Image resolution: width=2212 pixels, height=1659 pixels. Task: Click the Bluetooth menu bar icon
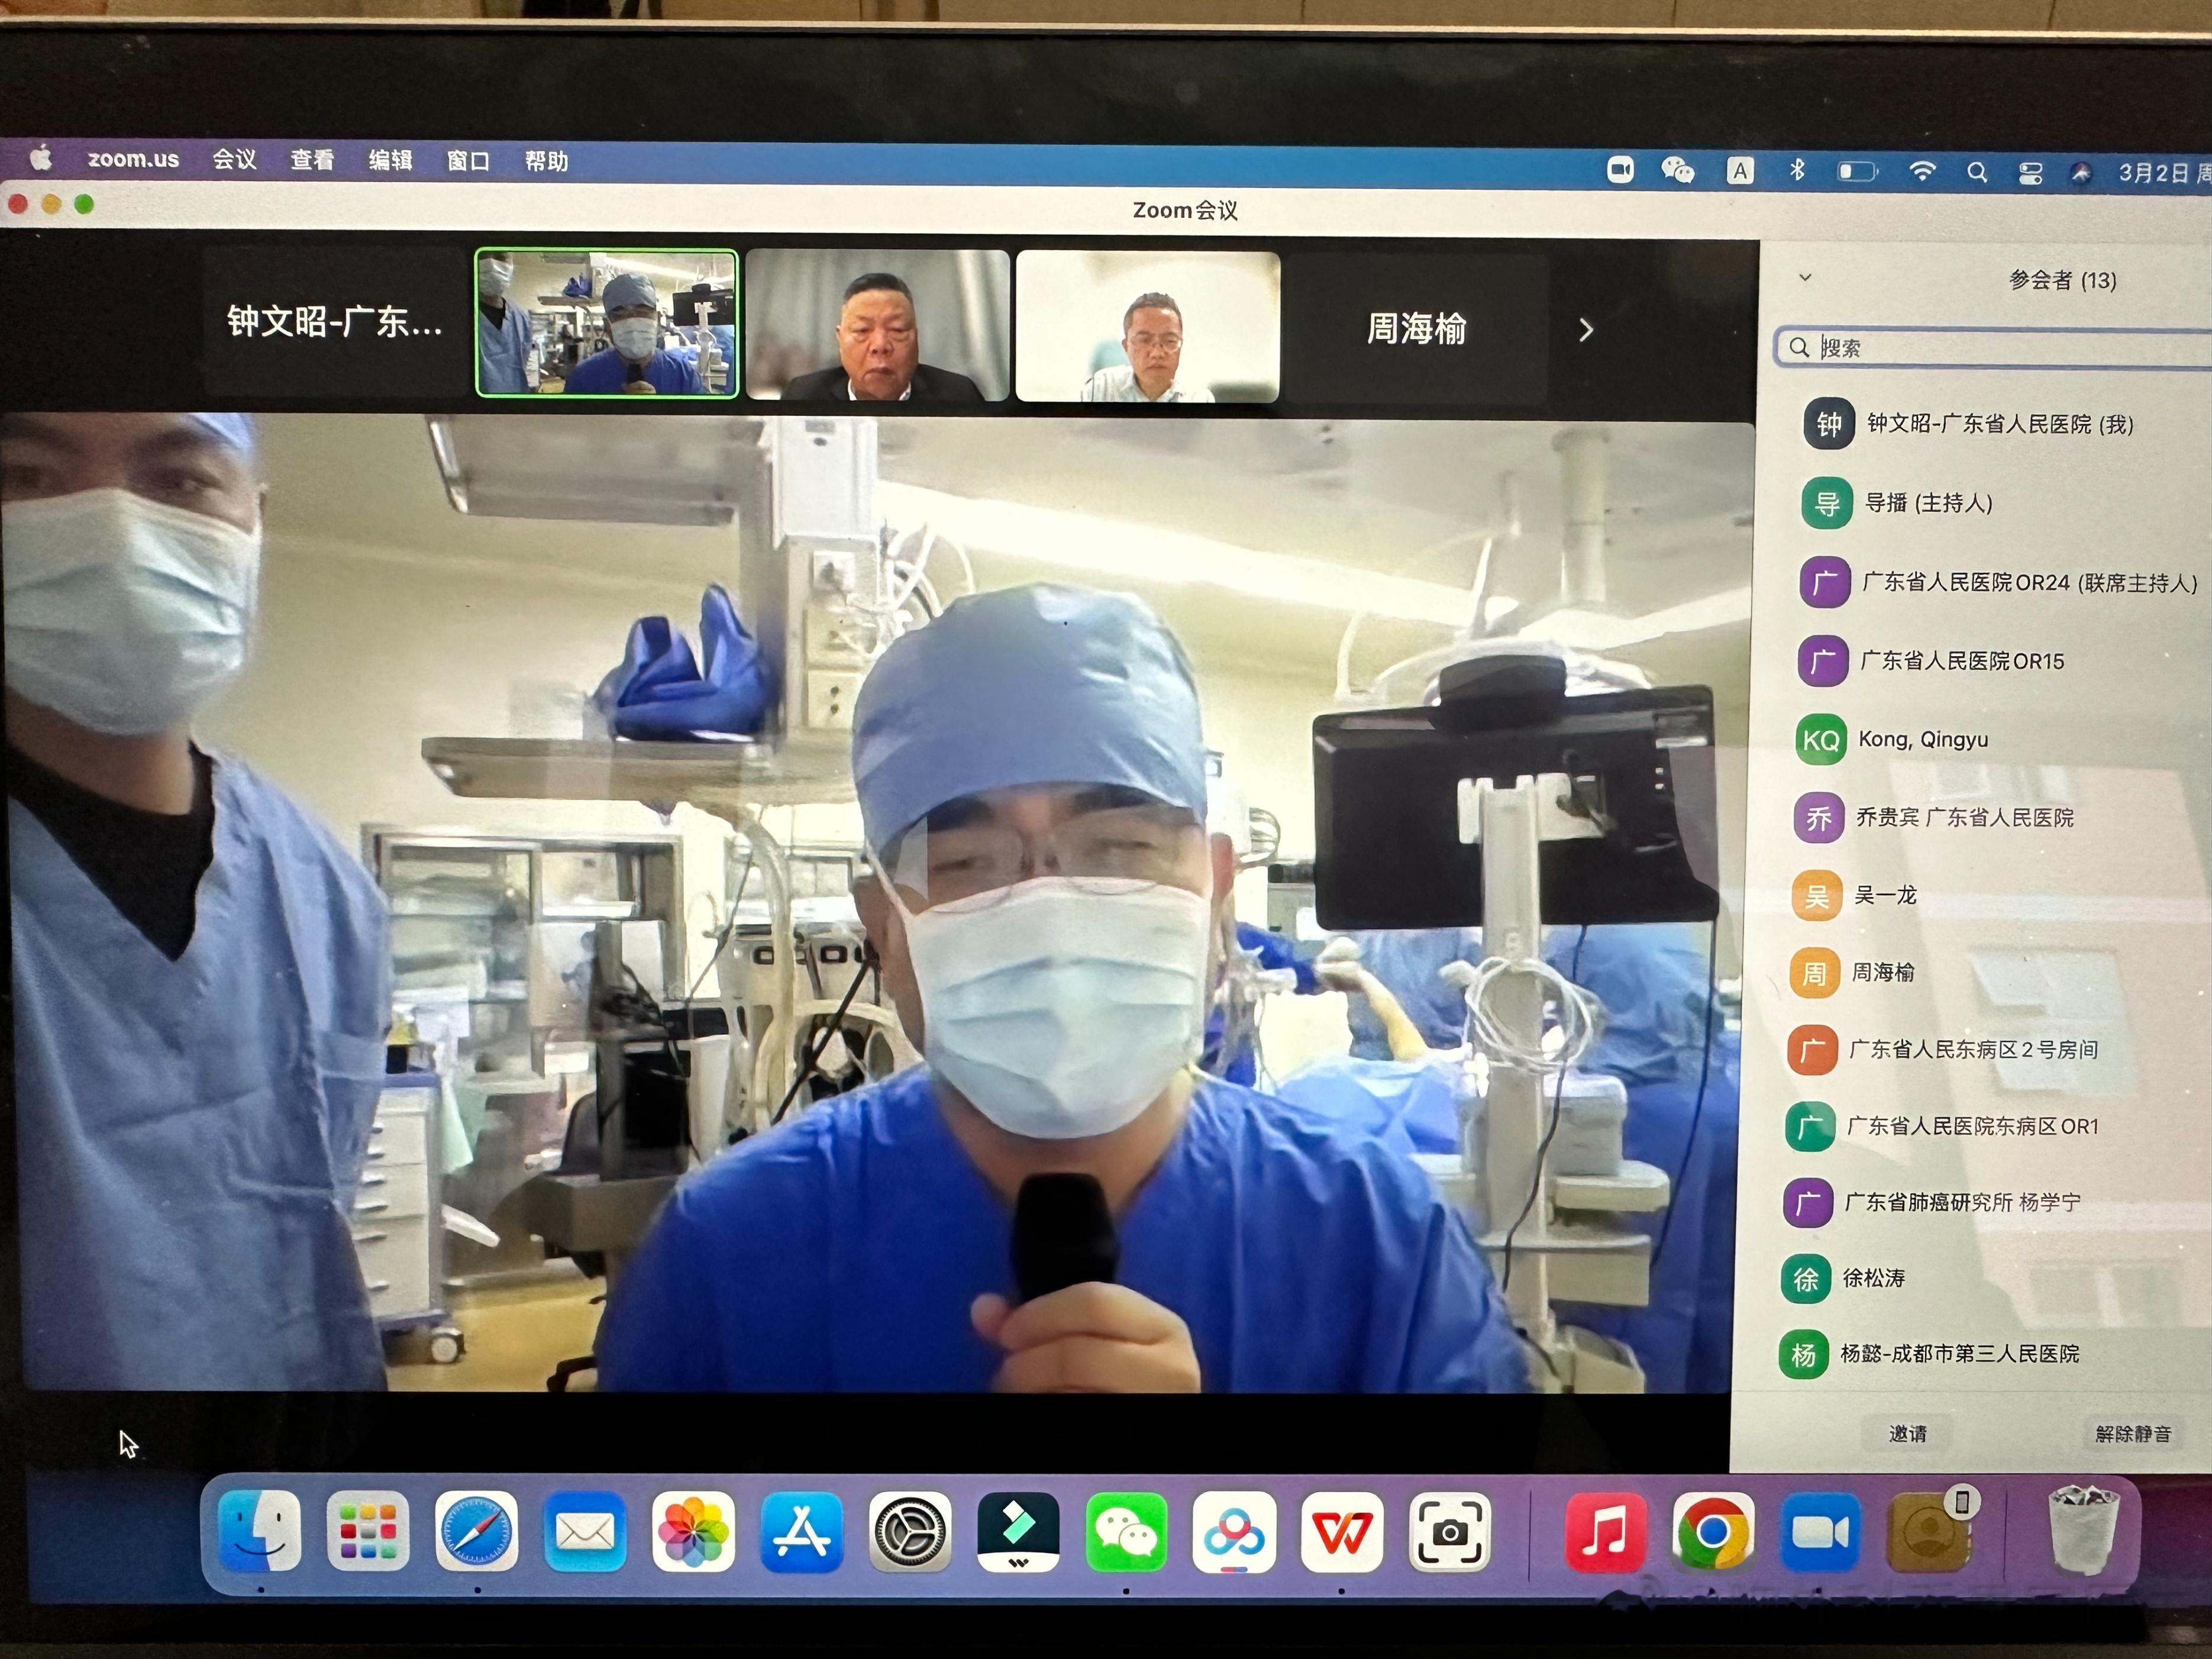[1797, 171]
